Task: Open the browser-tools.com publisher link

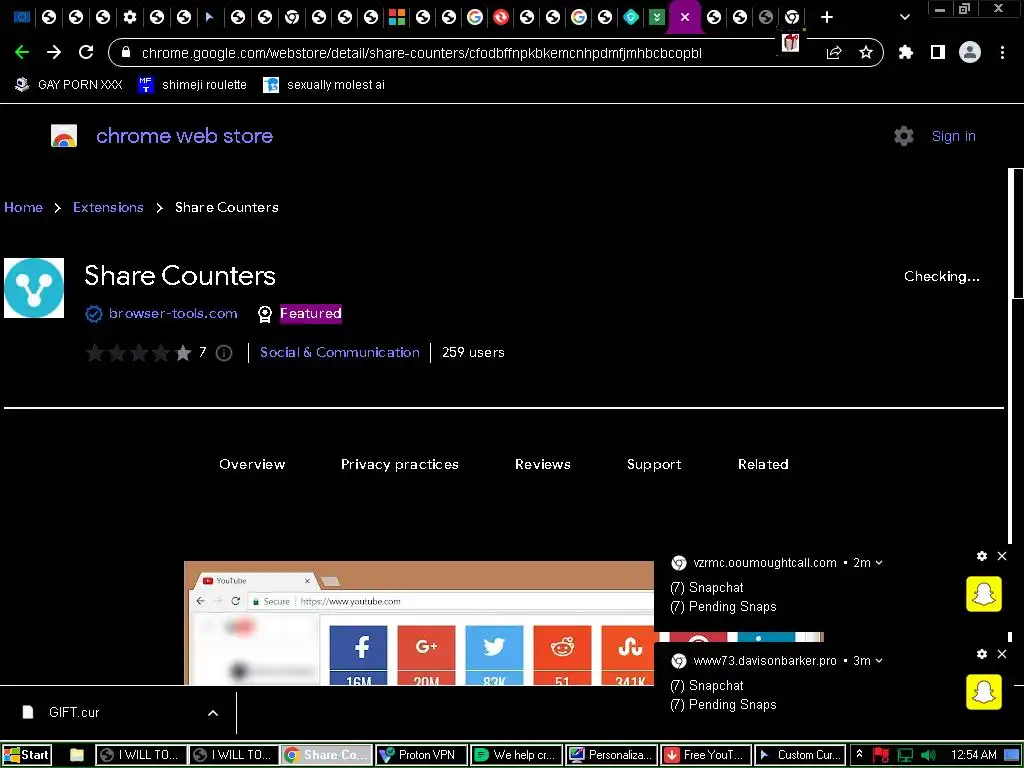Action: (x=173, y=313)
